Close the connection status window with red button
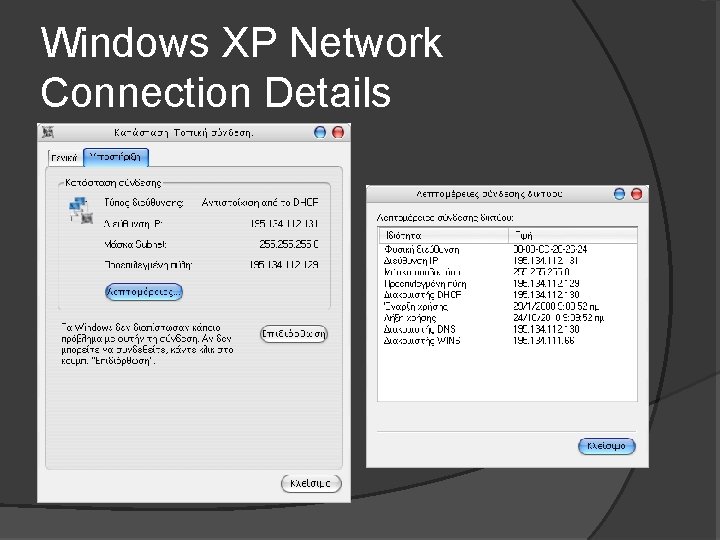Screen dimensions: 720x540 (338, 133)
